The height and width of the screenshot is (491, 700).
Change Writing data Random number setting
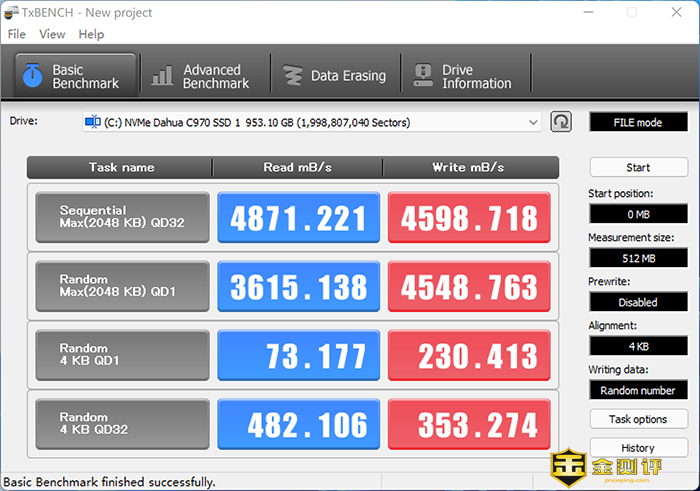pyautogui.click(x=638, y=390)
